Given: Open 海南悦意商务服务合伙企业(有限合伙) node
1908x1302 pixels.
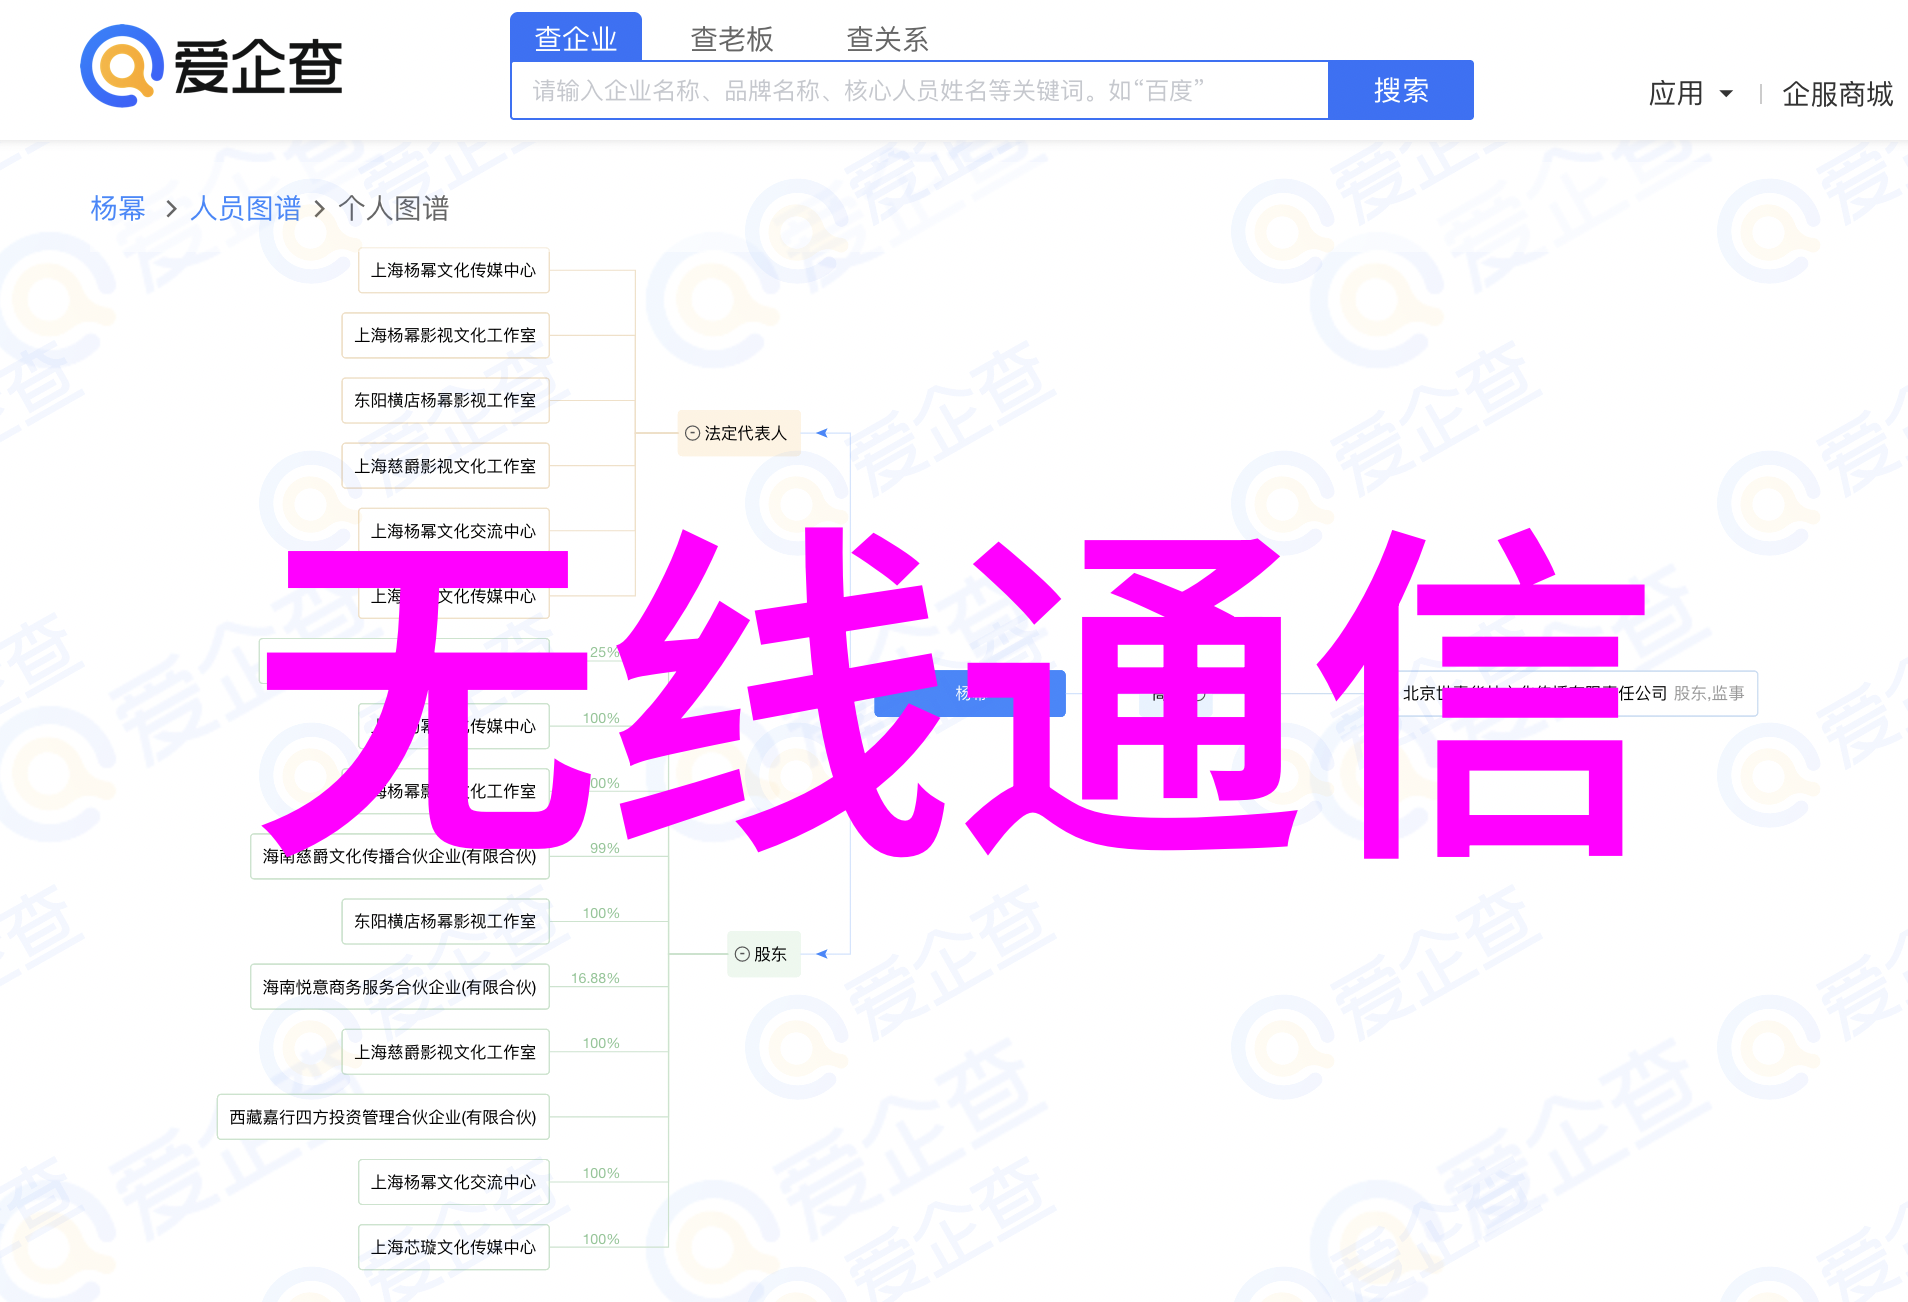Looking at the screenshot, I should (x=400, y=987).
